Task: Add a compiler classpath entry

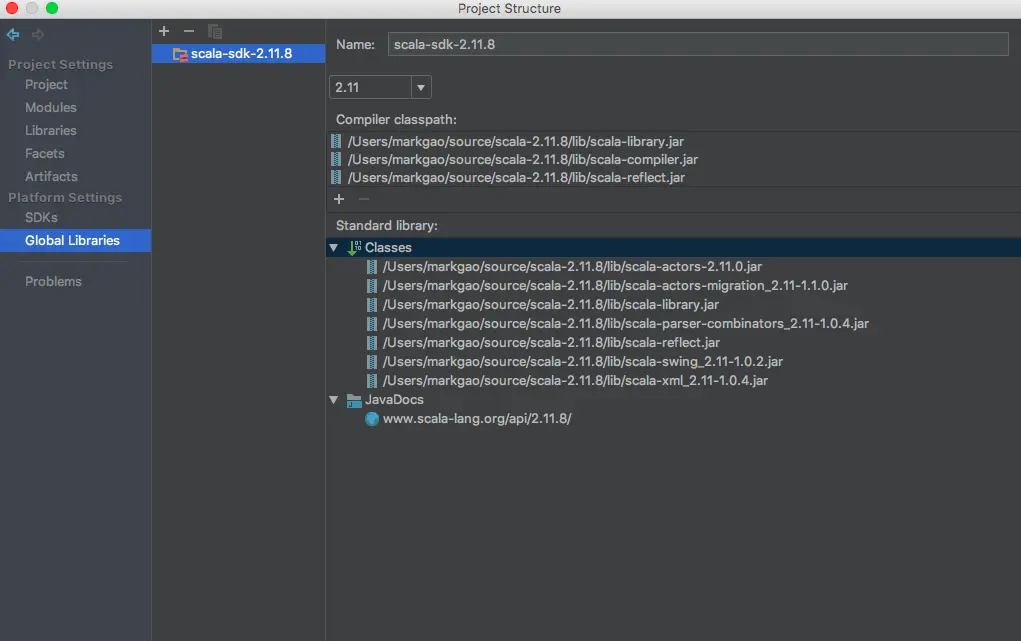Action: [339, 199]
